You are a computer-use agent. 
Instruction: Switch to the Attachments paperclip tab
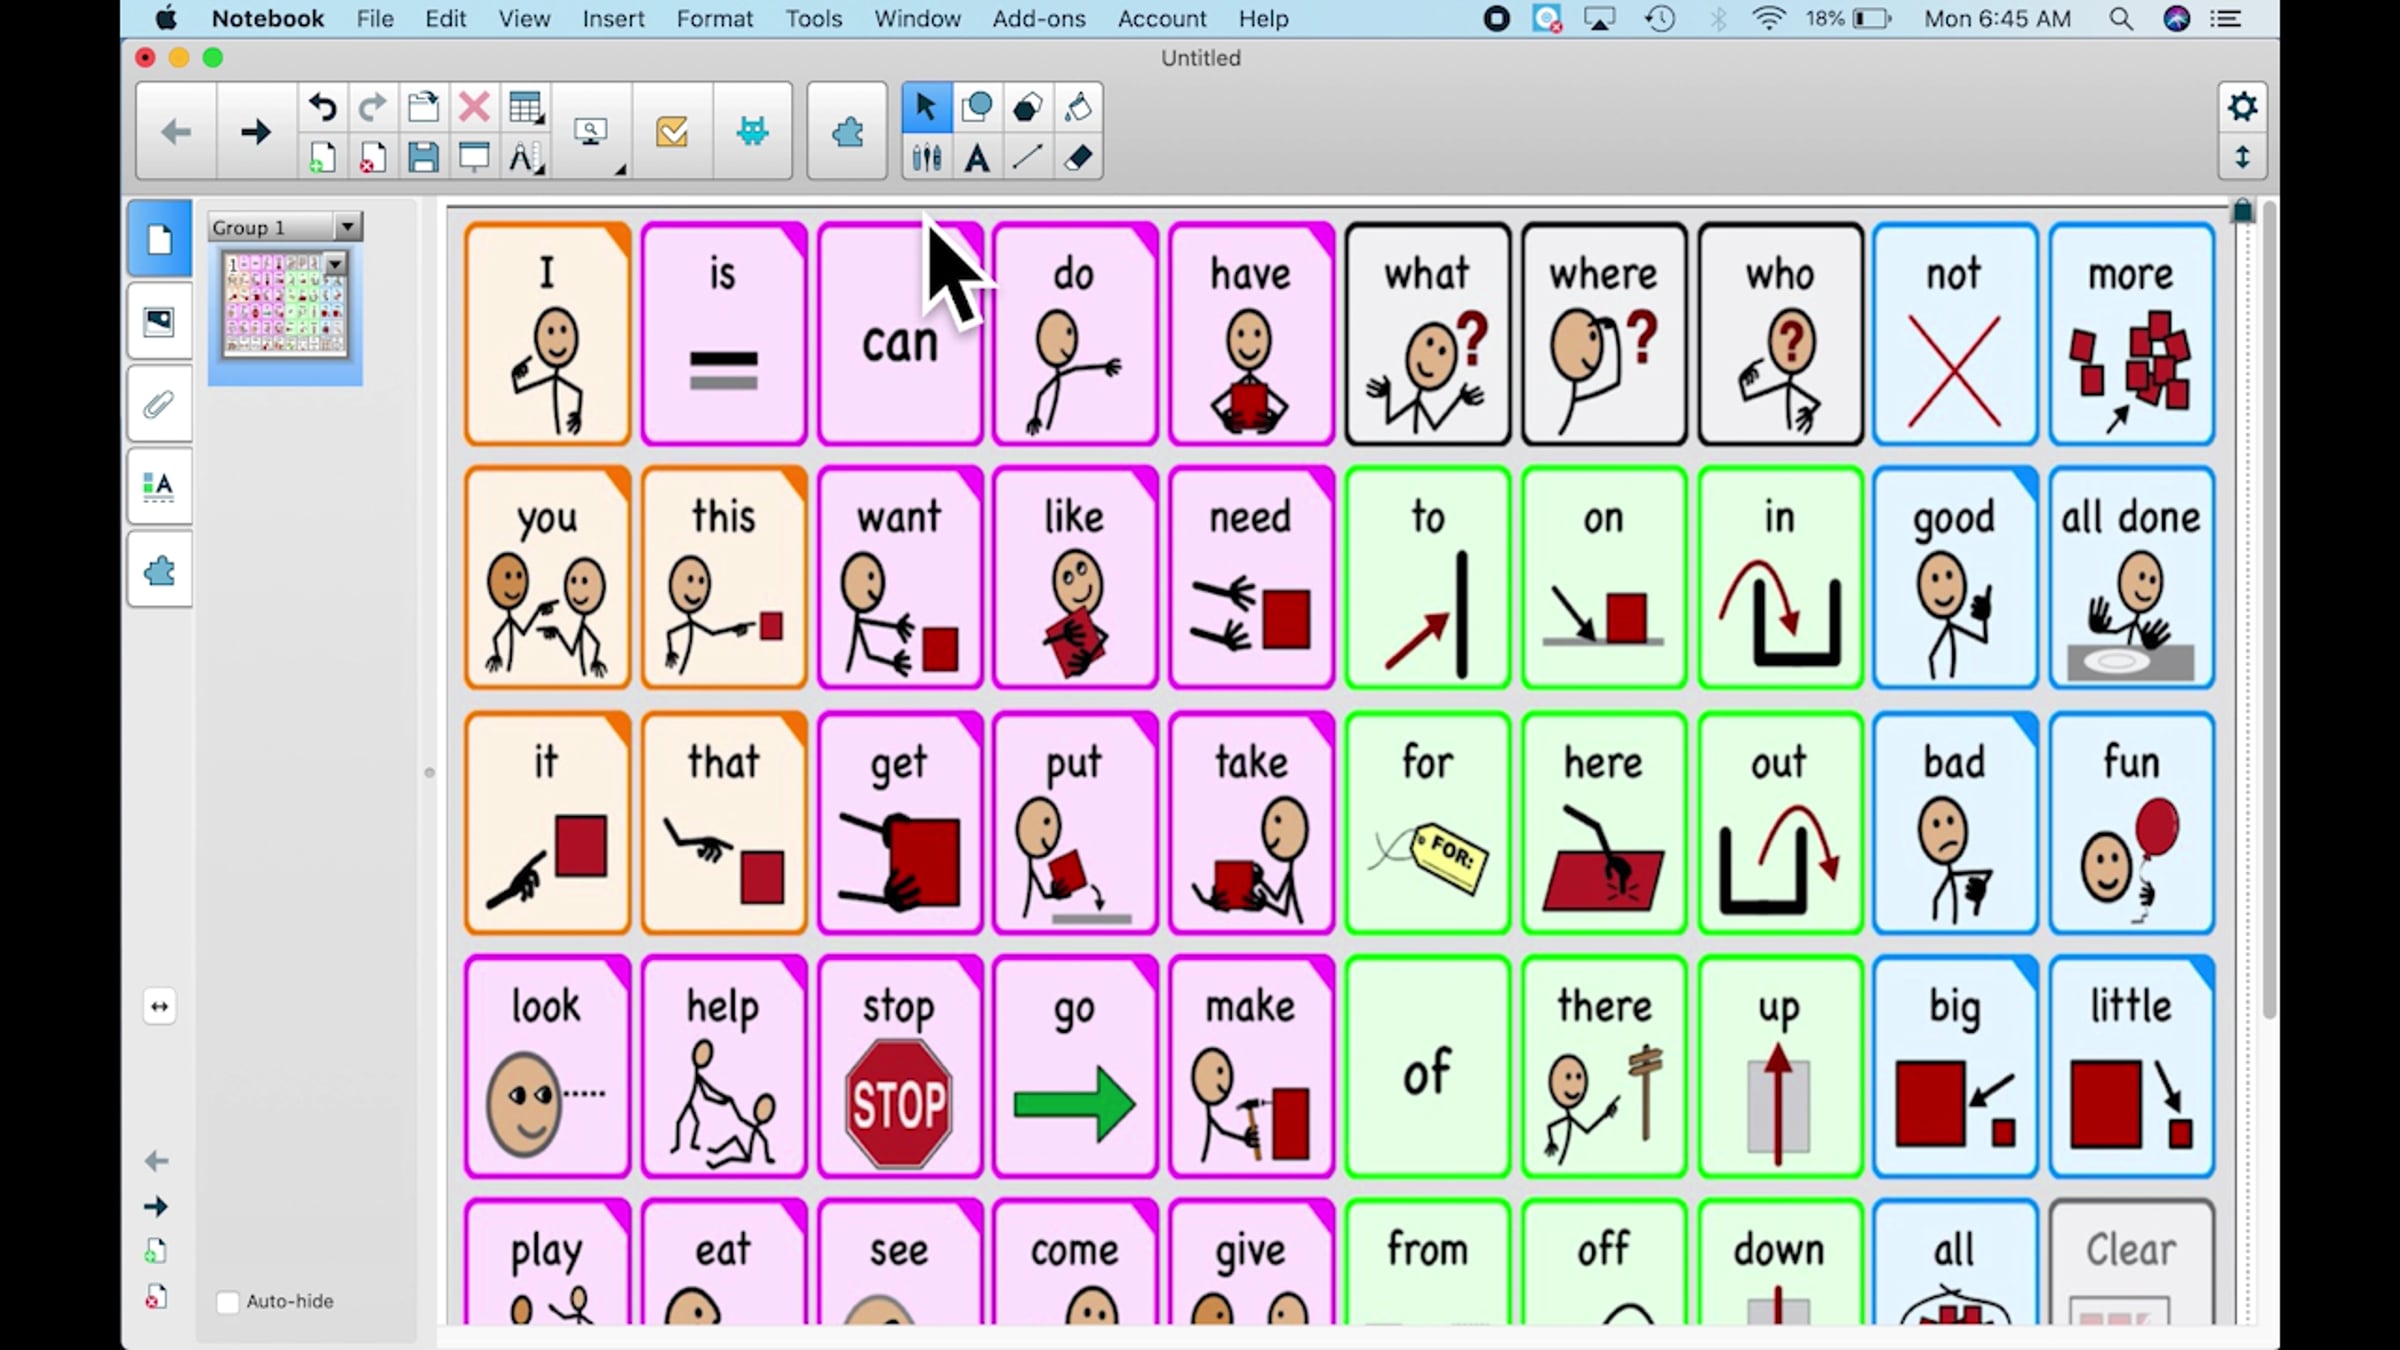tap(159, 404)
